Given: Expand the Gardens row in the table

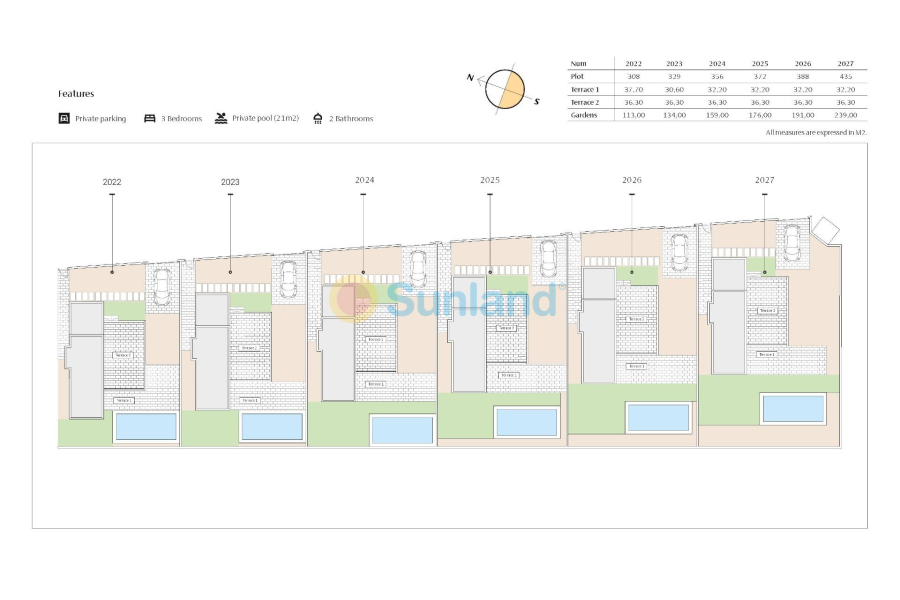Looking at the screenshot, I should click(583, 116).
